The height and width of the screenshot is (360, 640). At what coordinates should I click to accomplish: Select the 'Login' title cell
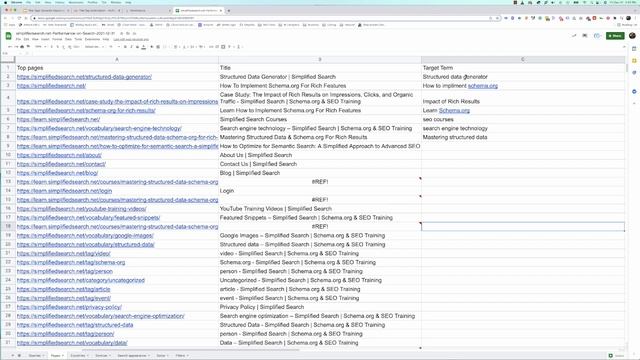click(x=320, y=191)
